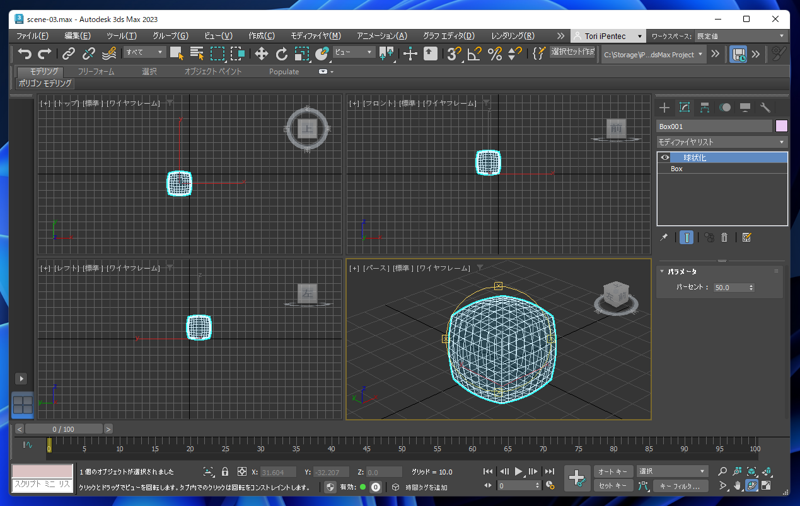The height and width of the screenshot is (506, 800).
Task: Activate the Select Object tool
Action: click(177, 54)
